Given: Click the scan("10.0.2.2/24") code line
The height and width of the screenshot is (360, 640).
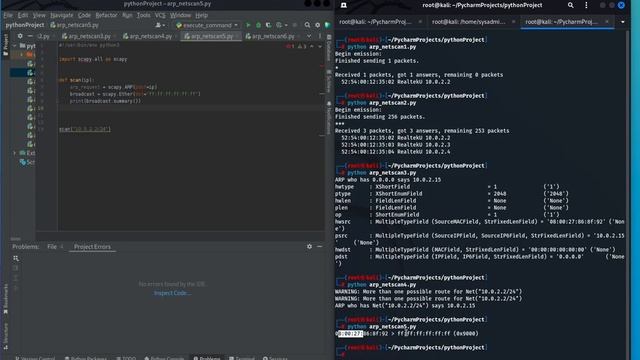Looking at the screenshot, I should [x=84, y=129].
